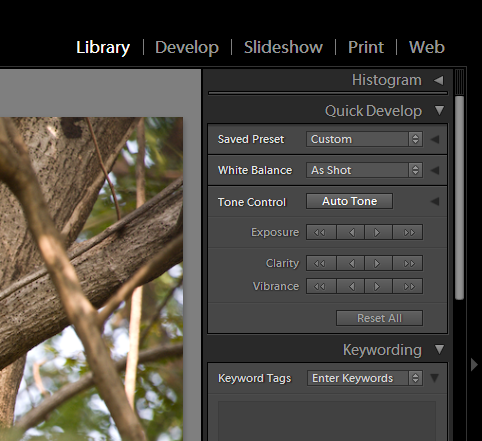This screenshot has width=482, height=441.
Task: Increase Clarity by a large step
Action: tap(408, 263)
